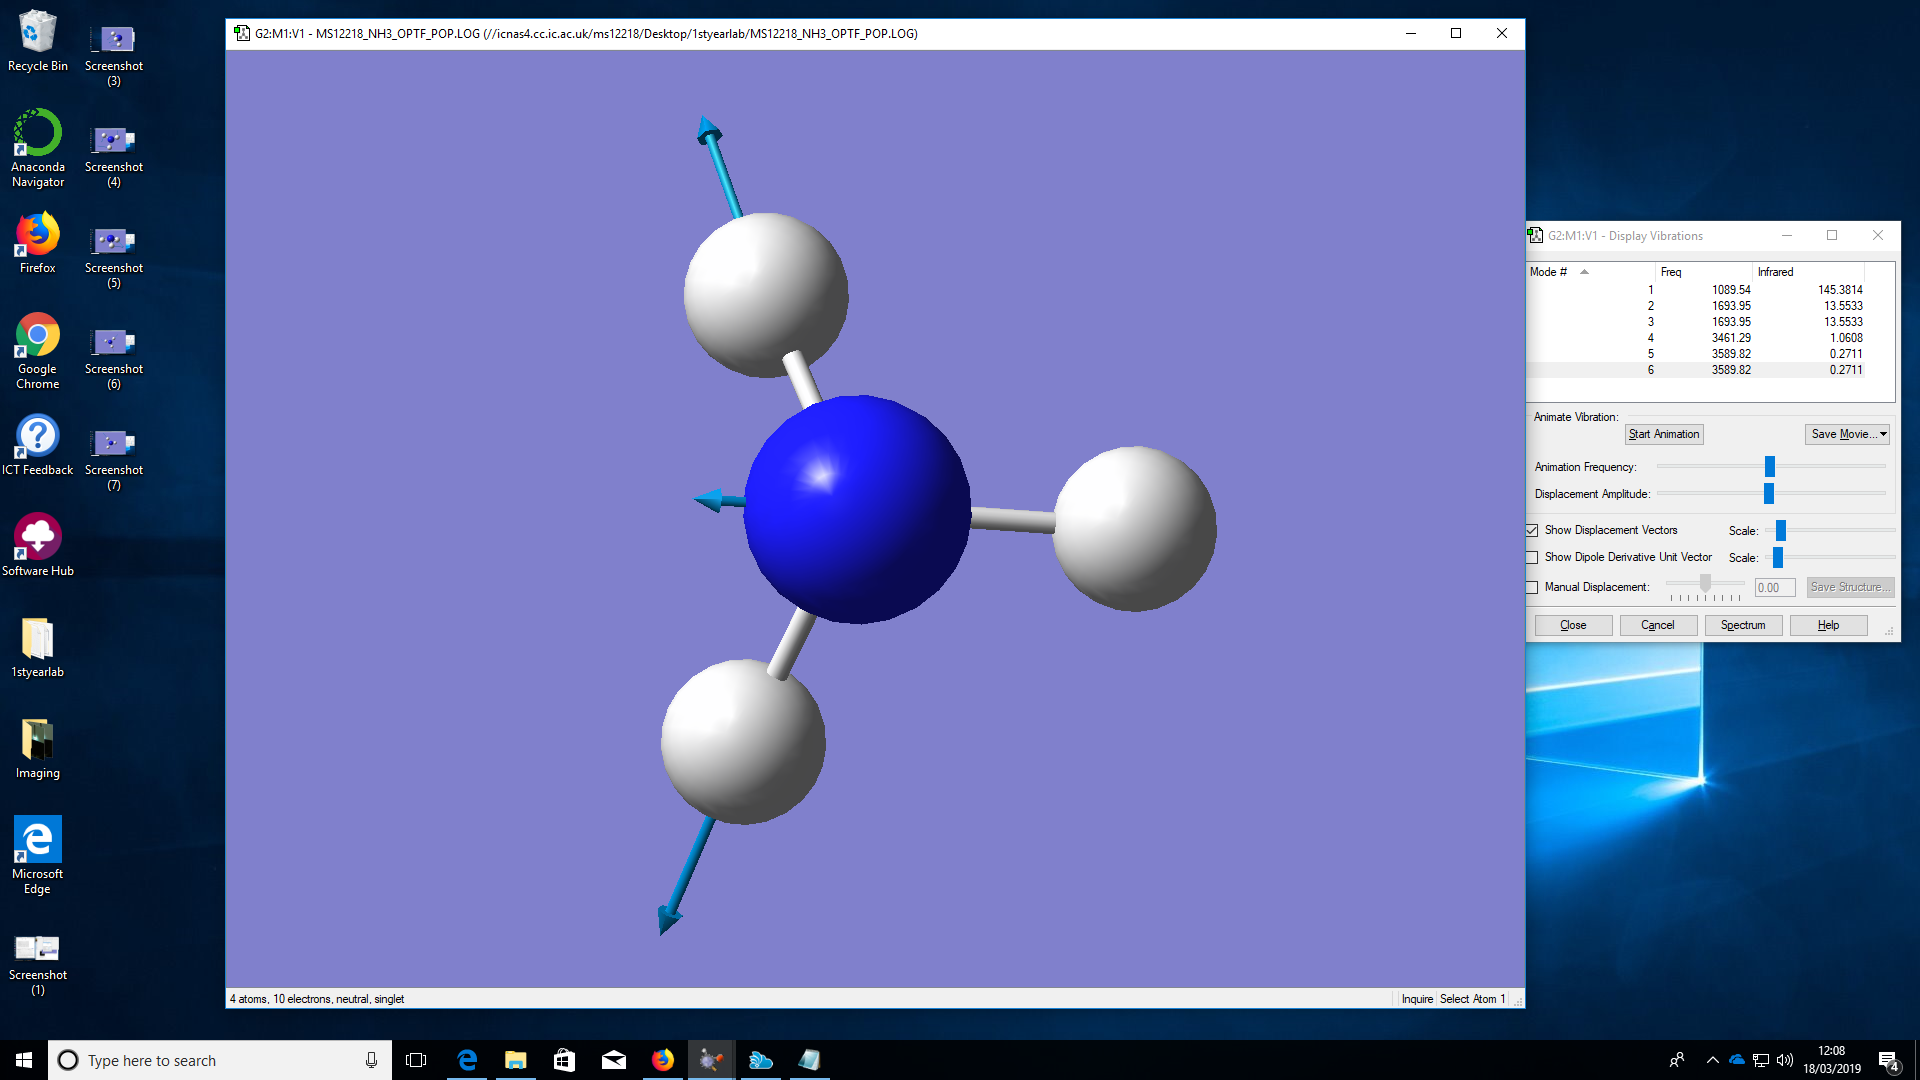
Task: Open the Software Hub desktop icon
Action: [38, 545]
